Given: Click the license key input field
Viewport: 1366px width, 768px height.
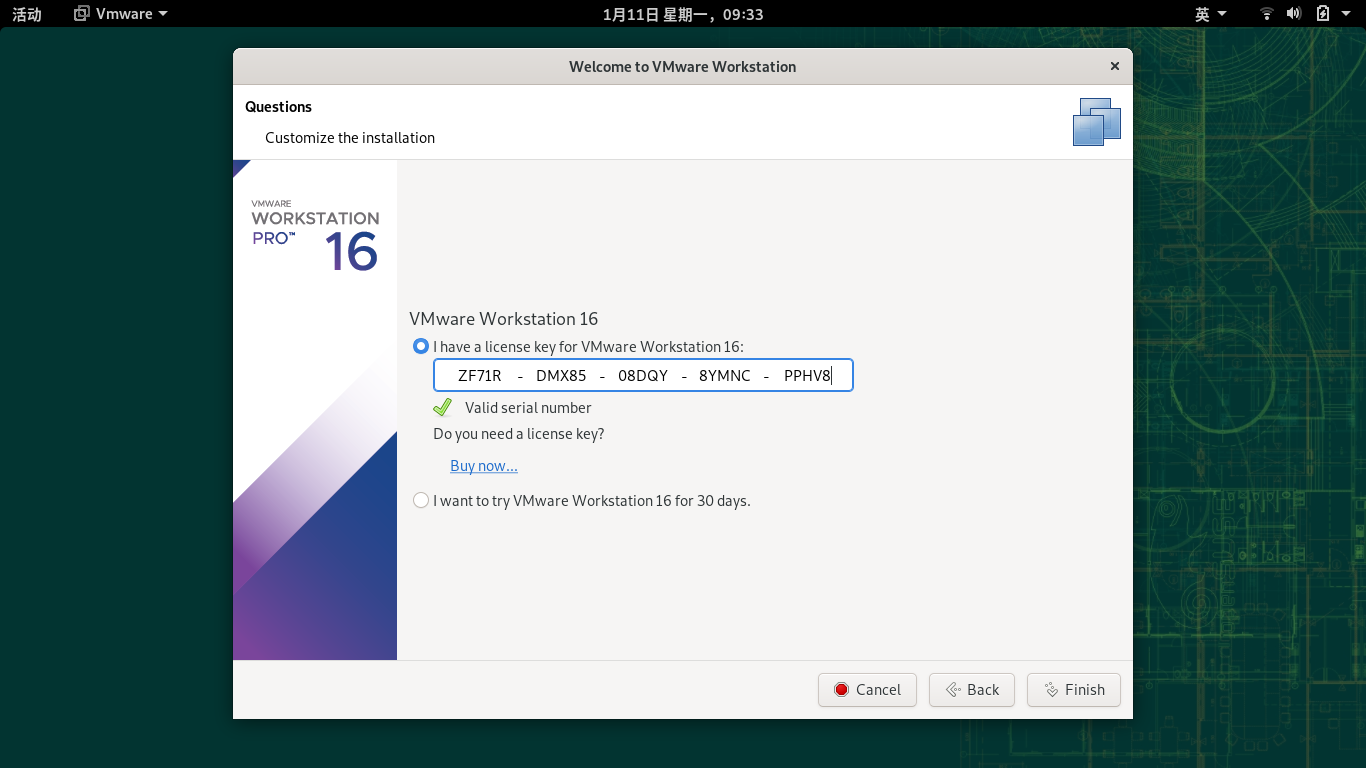Looking at the screenshot, I should tap(643, 375).
